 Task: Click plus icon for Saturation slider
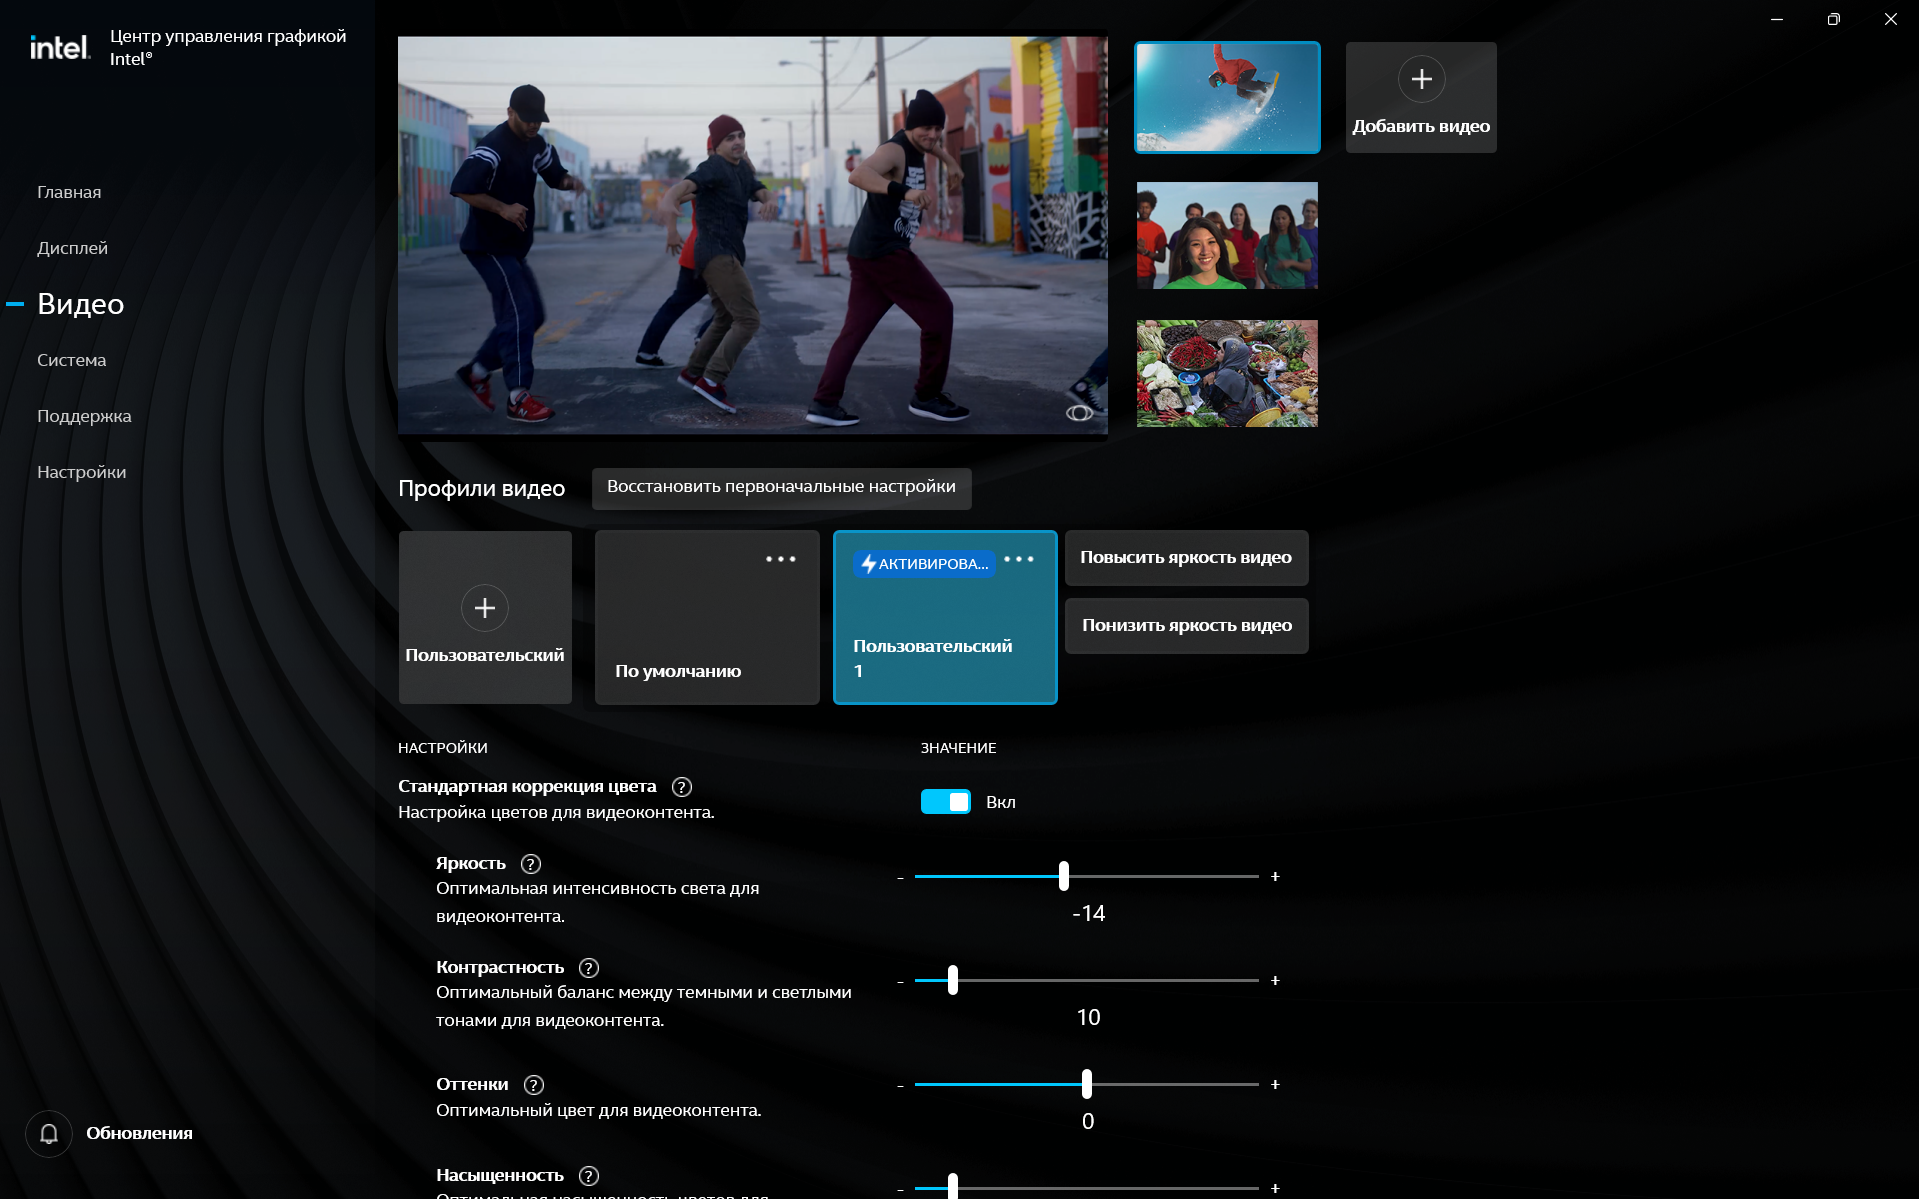(1275, 1189)
